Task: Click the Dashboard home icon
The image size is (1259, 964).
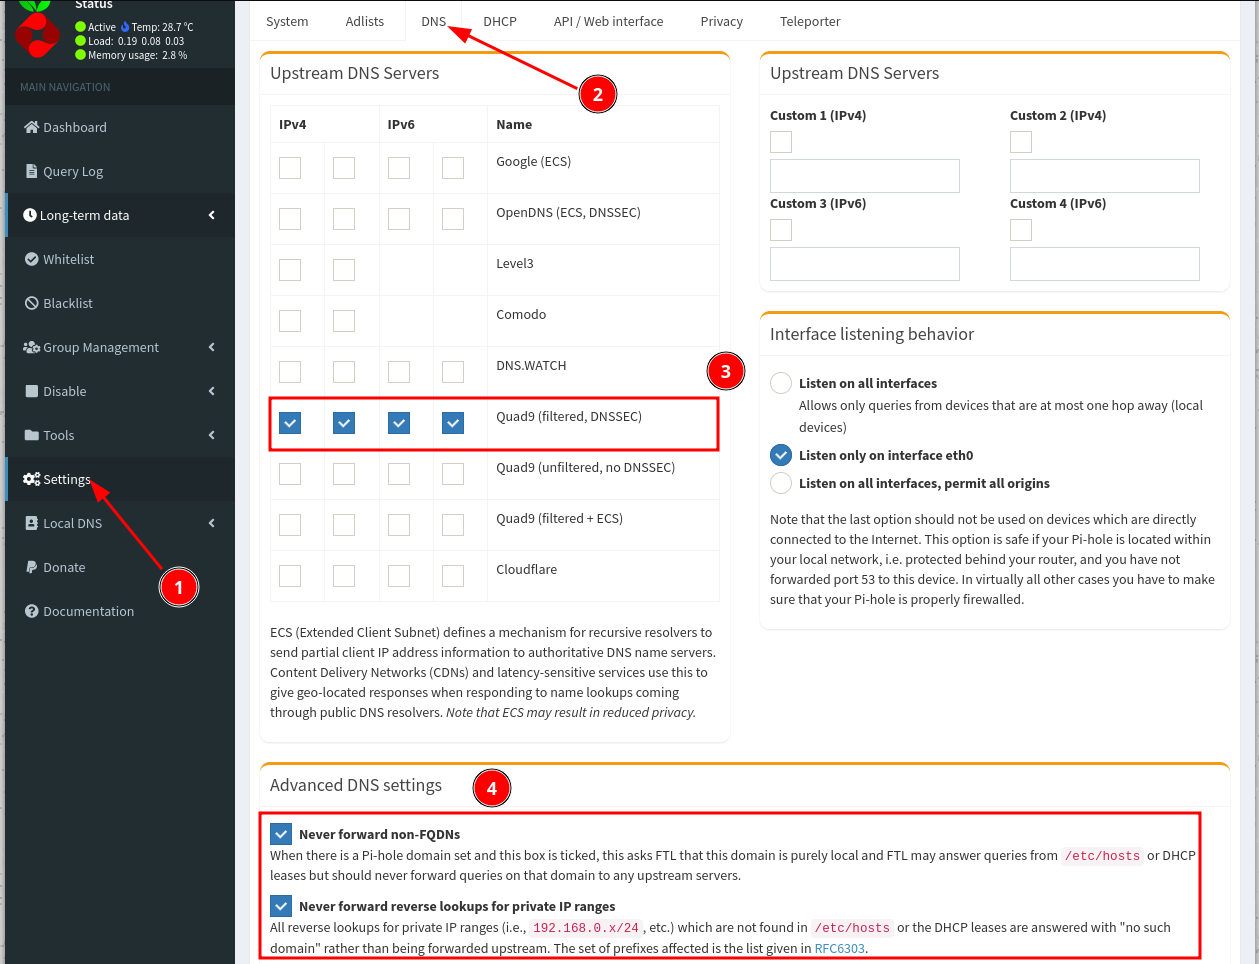Action: tap(32, 127)
